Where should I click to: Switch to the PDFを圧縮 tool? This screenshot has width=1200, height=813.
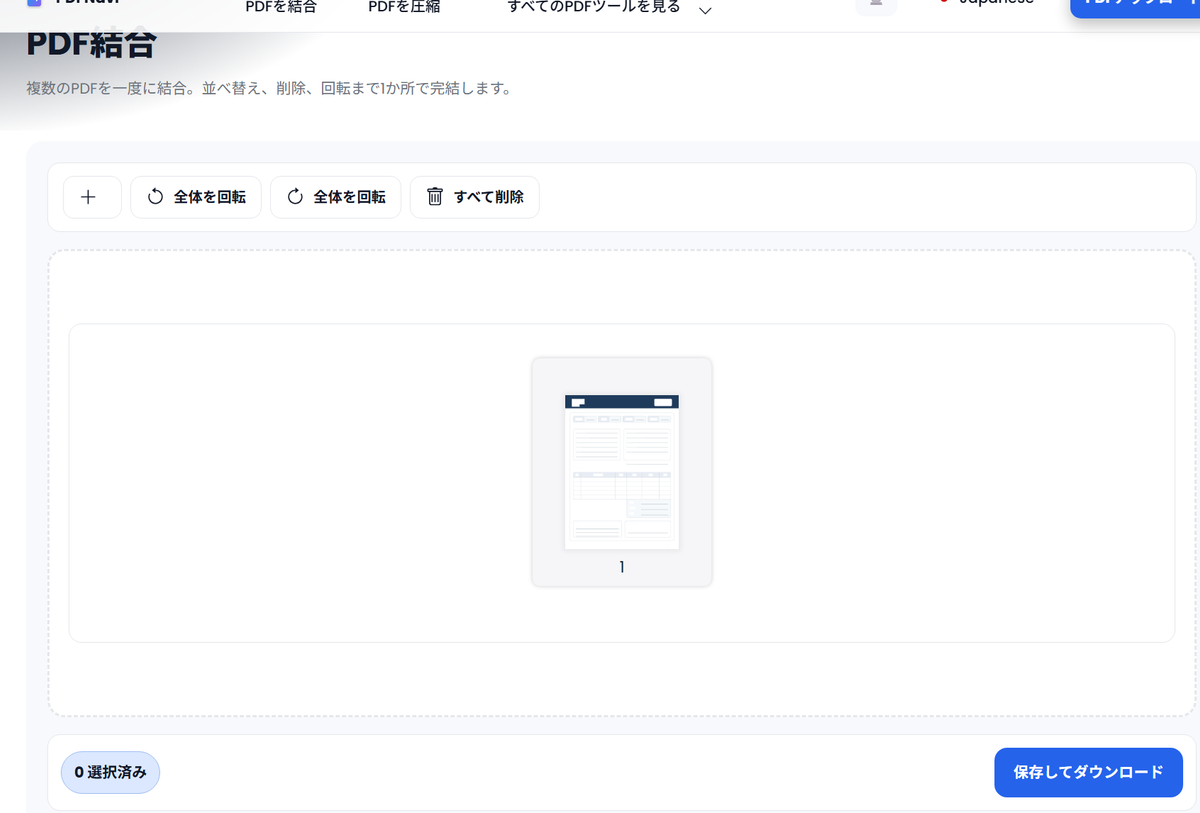(404, 5)
